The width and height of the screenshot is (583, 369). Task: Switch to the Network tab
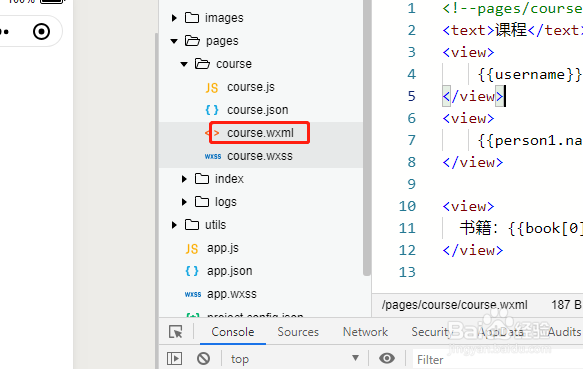click(x=365, y=332)
